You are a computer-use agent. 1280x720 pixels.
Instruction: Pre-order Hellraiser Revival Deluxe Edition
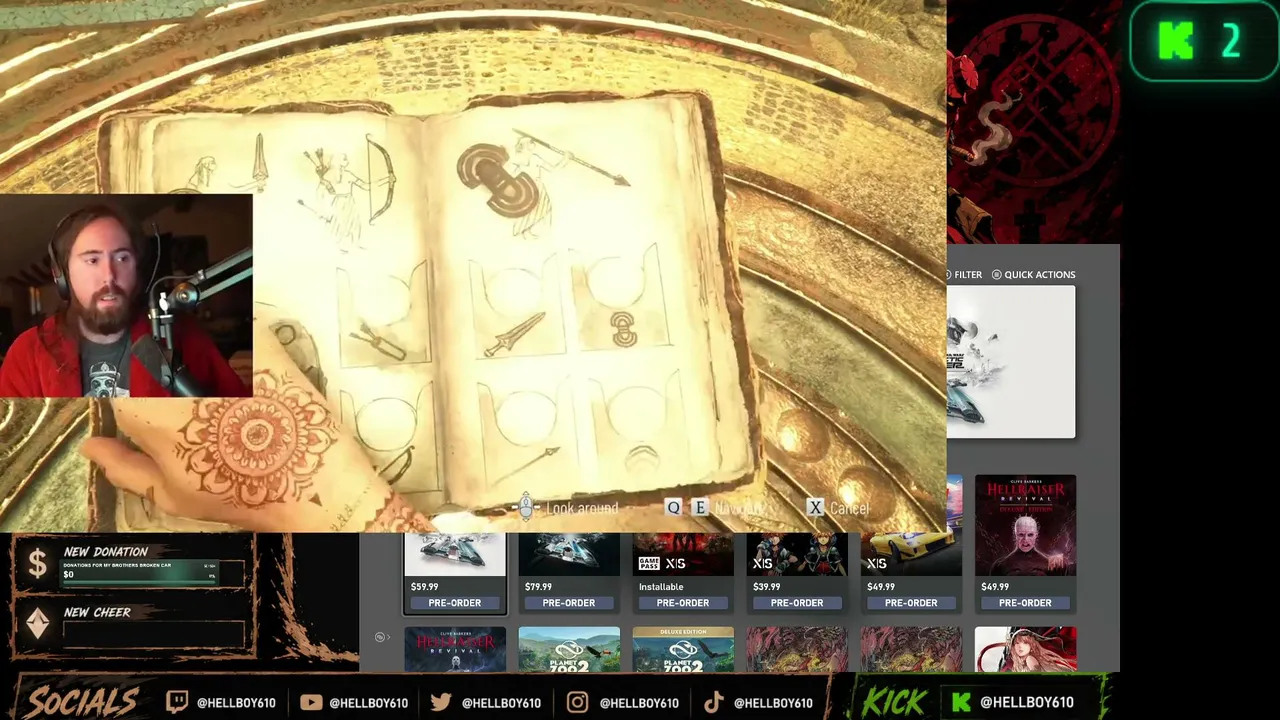(x=1025, y=603)
